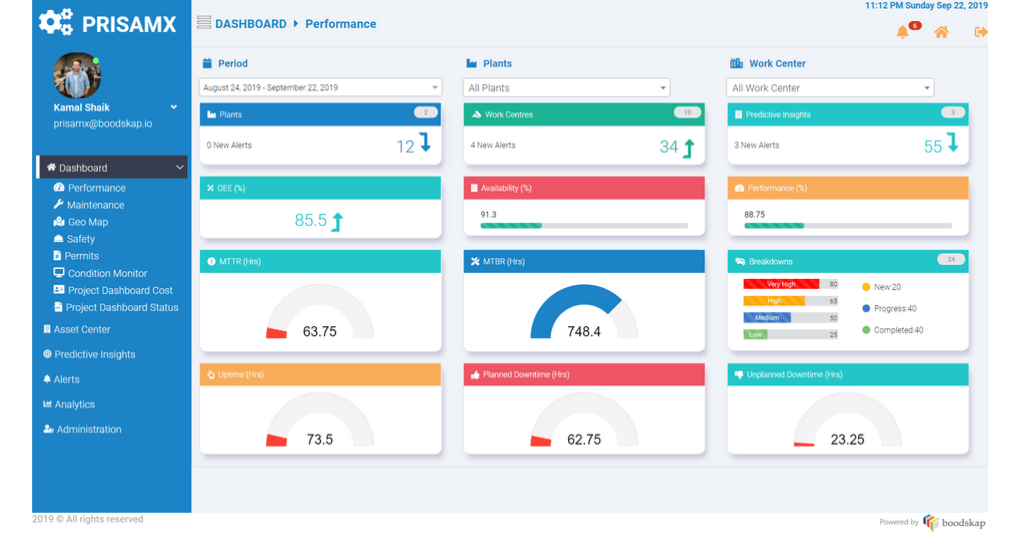Open the All Plants dropdown
This screenshot has height=540, width=1020.
click(x=567, y=88)
